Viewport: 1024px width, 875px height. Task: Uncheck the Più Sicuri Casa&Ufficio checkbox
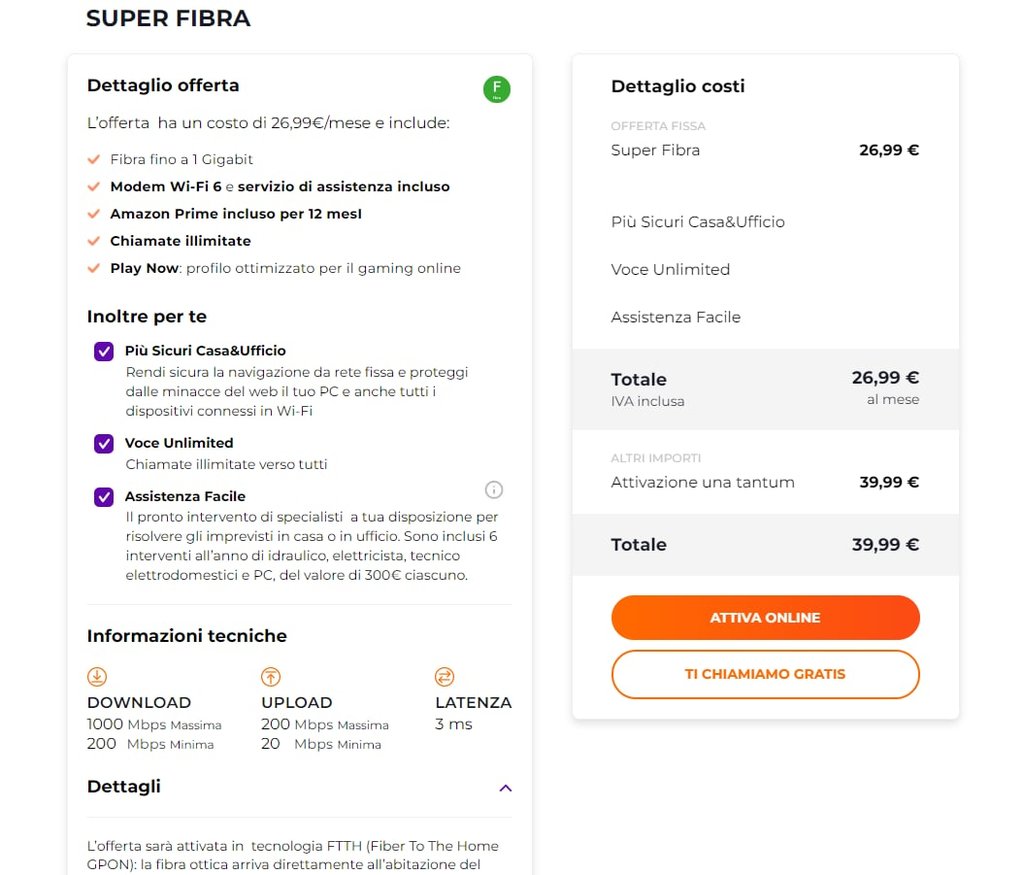104,351
